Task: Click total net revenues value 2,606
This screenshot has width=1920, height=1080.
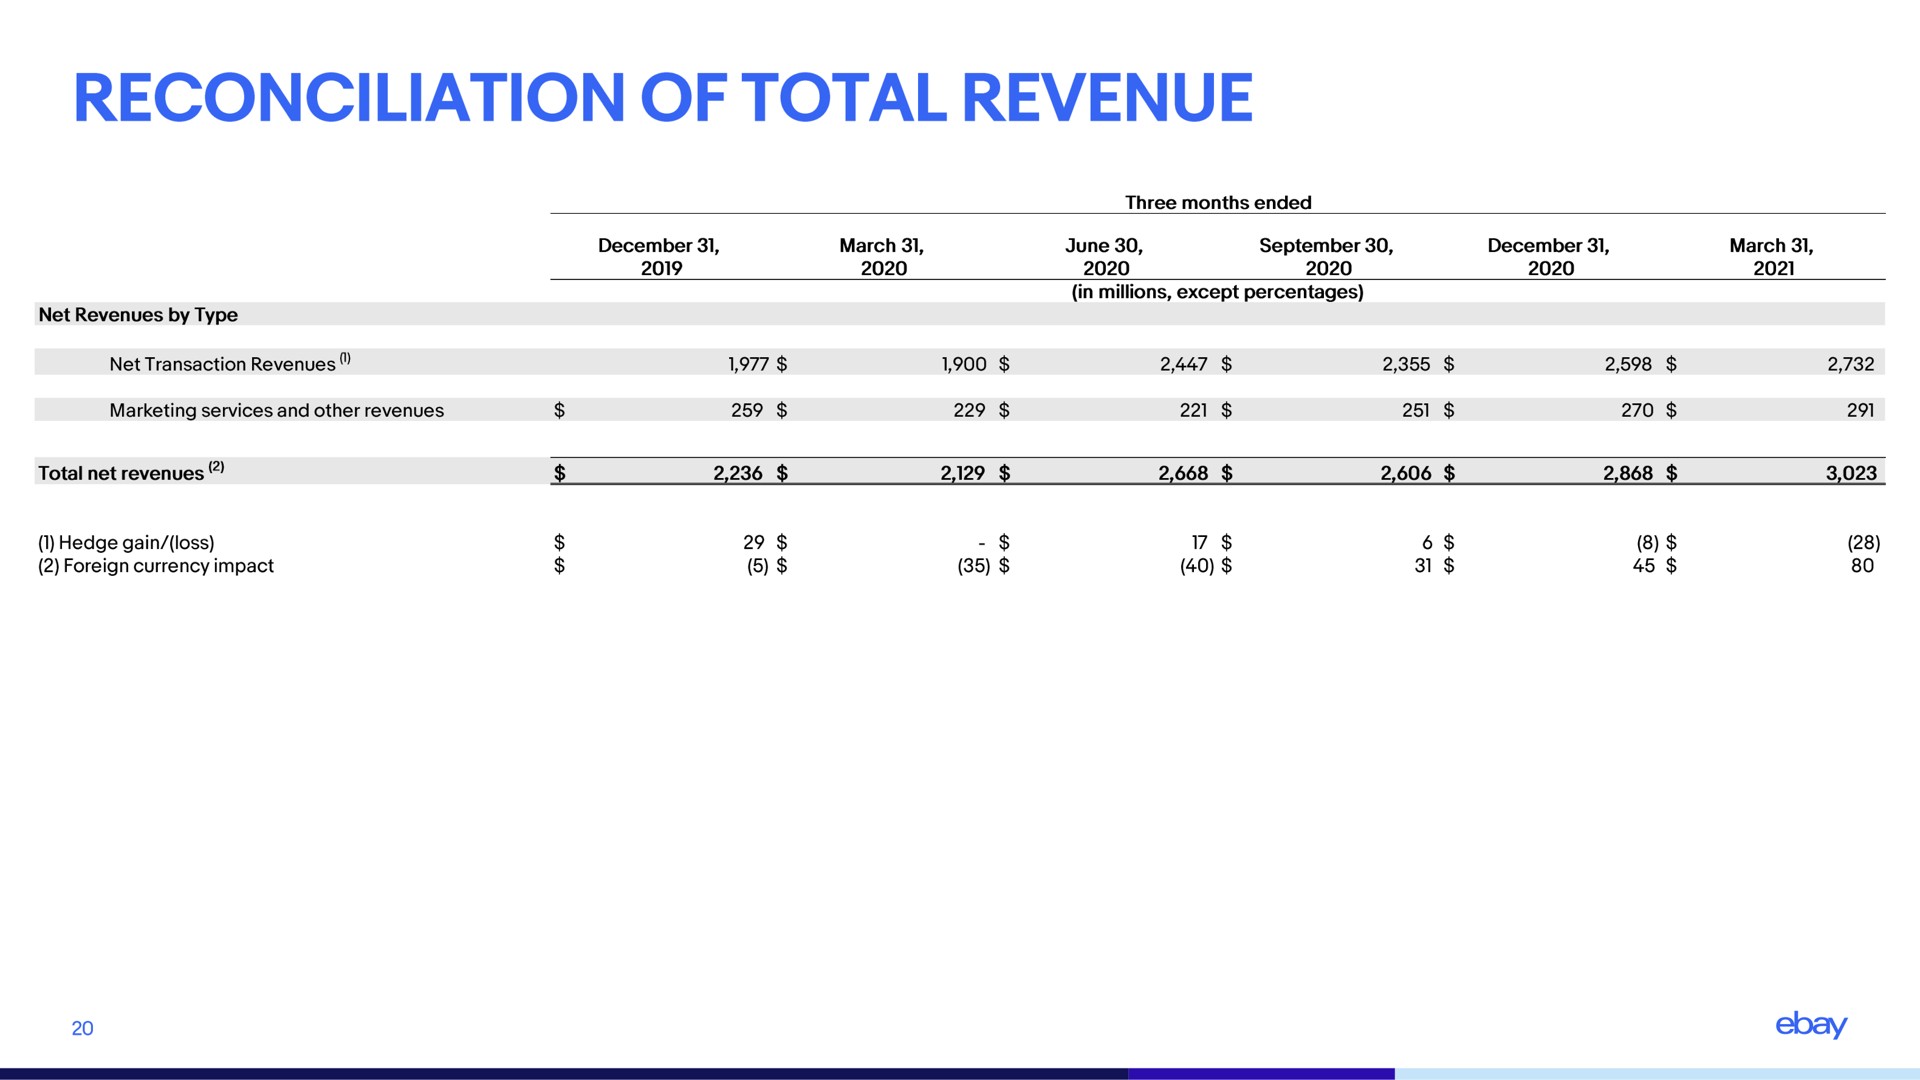Action: tap(1406, 473)
